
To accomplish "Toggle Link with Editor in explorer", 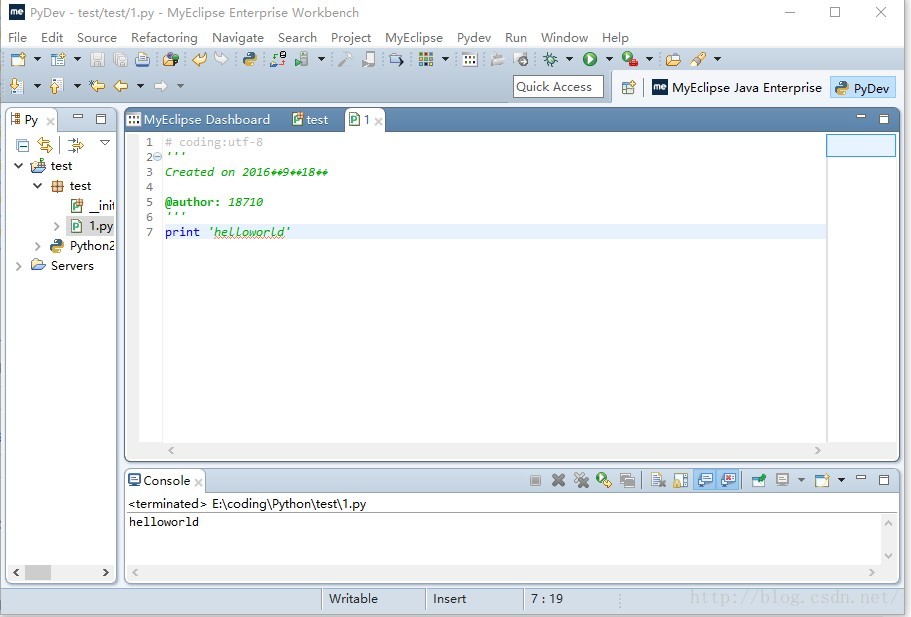I will click(45, 145).
